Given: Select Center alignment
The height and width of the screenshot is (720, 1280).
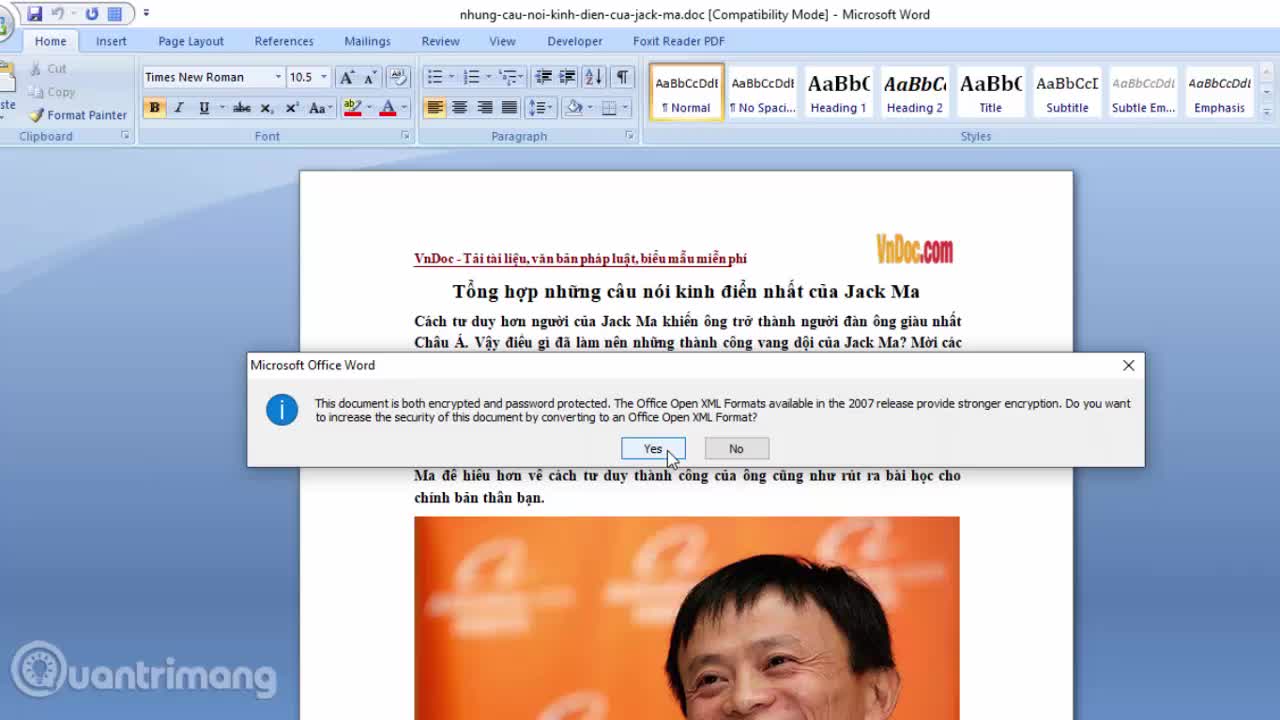Looking at the screenshot, I should pyautogui.click(x=459, y=107).
